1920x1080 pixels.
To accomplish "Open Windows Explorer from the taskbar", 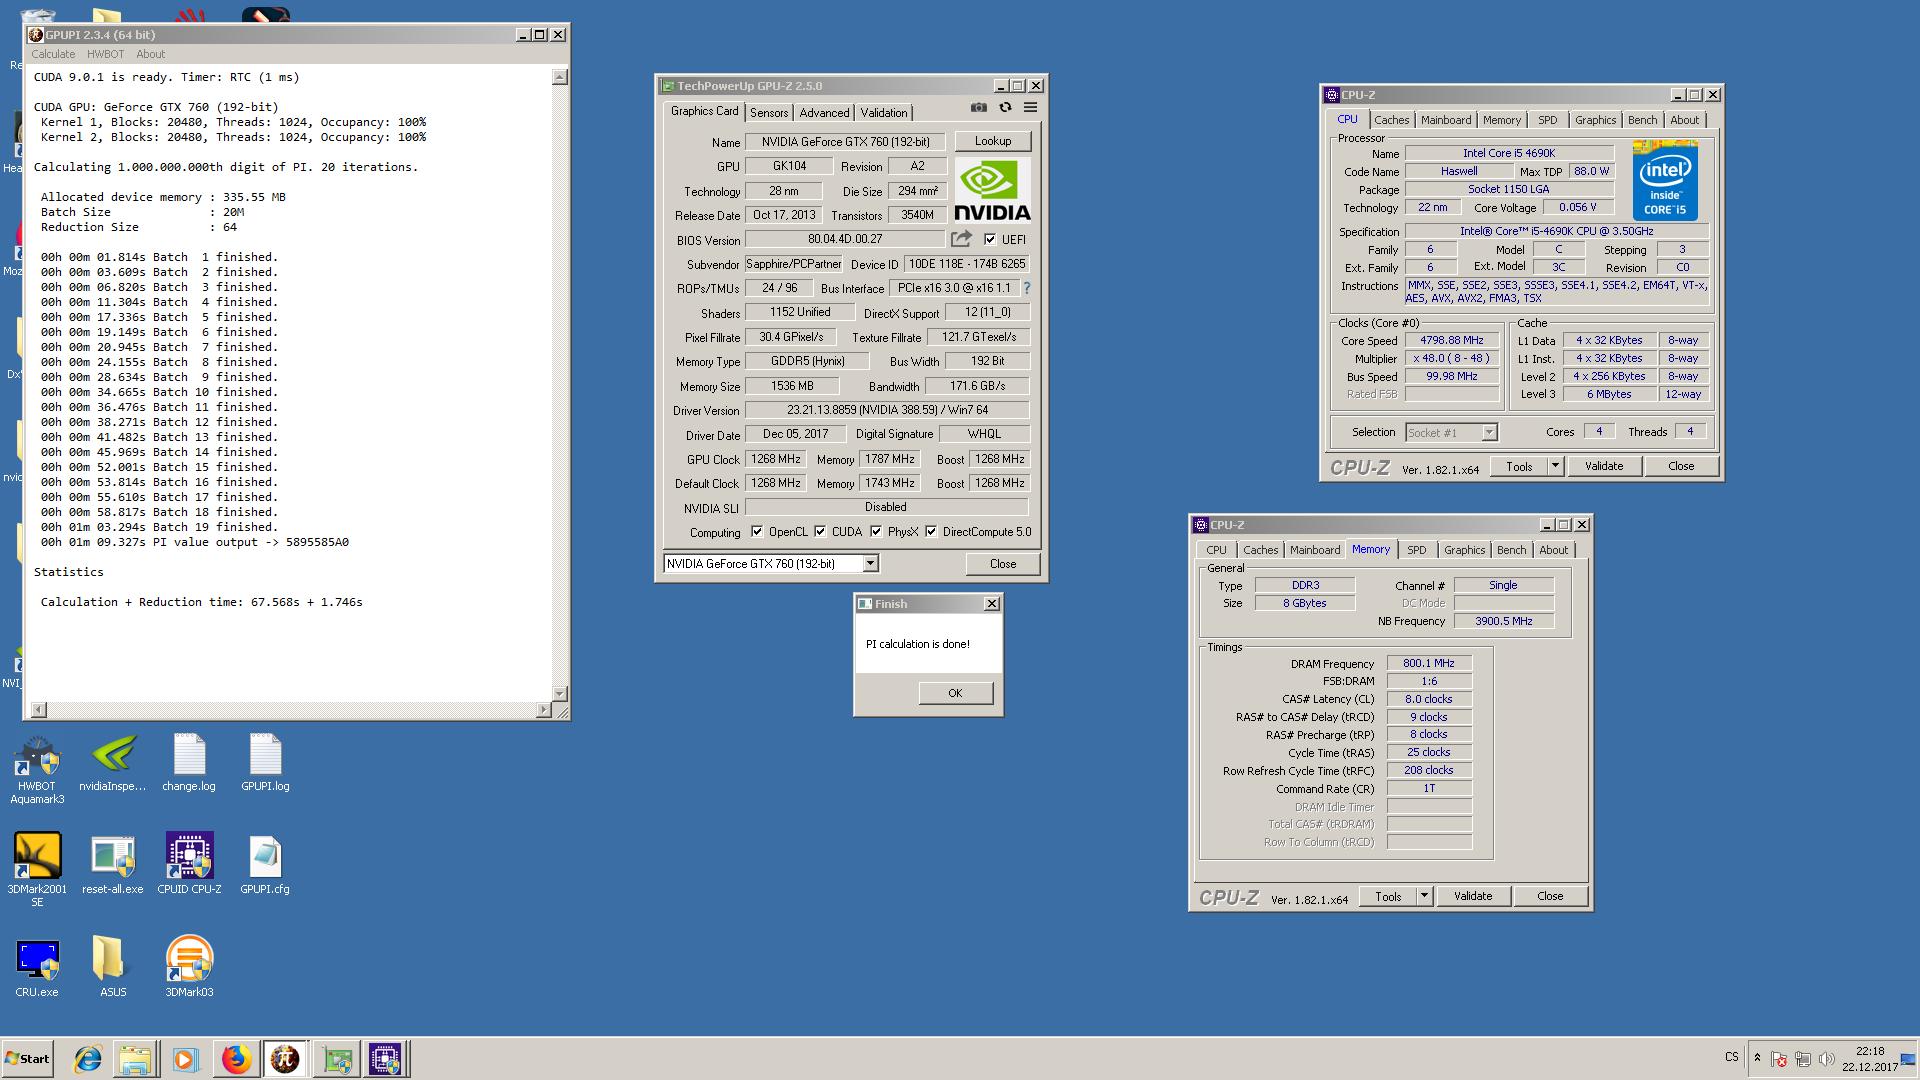I will click(x=135, y=1059).
